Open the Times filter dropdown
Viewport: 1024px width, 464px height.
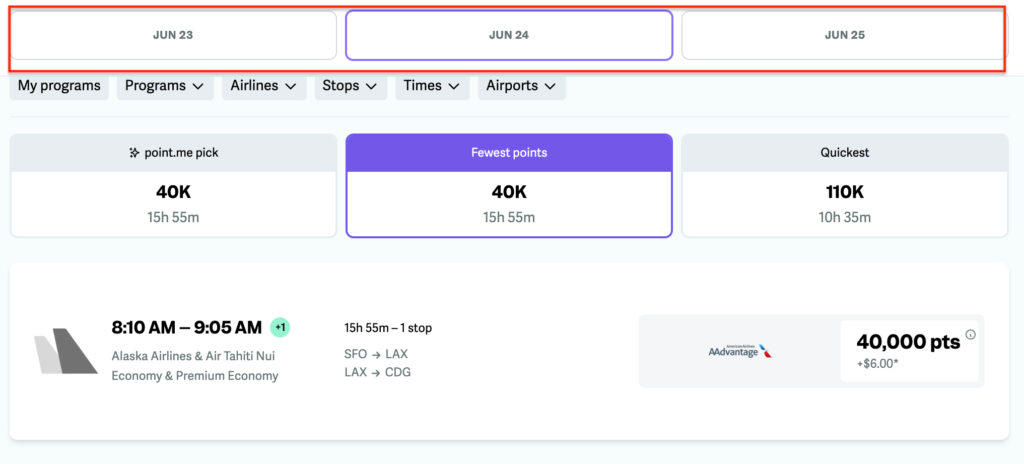tap(432, 86)
